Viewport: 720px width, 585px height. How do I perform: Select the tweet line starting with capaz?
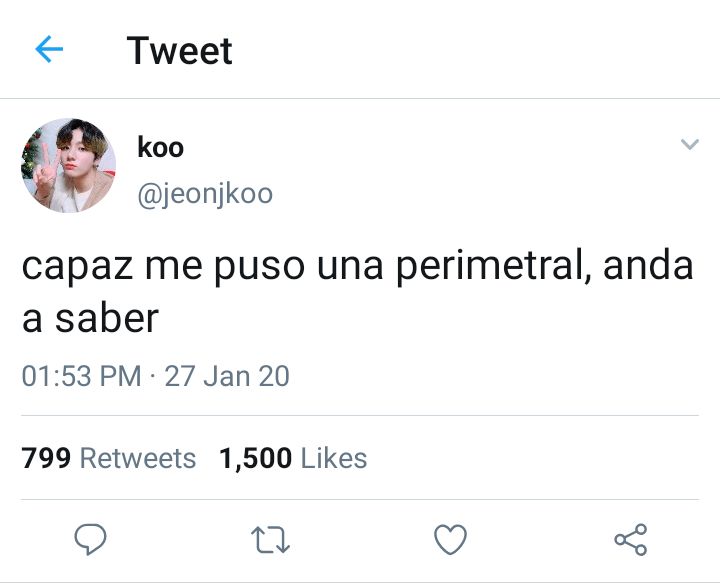point(358,267)
